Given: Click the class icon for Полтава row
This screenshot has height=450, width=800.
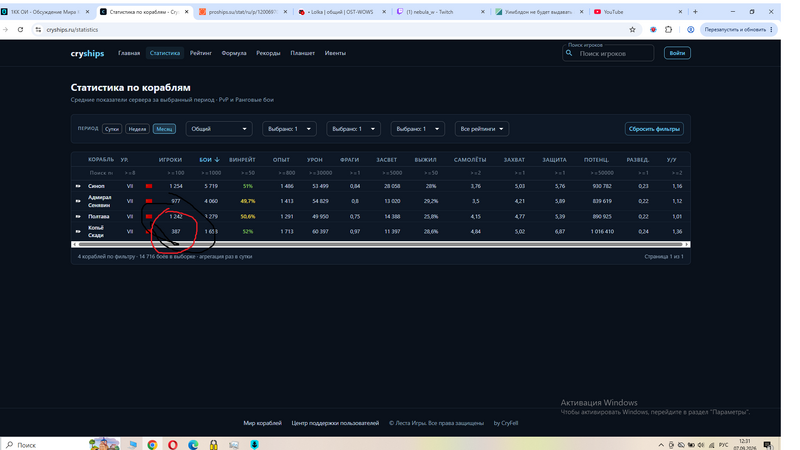Looking at the screenshot, I should click(x=78, y=216).
